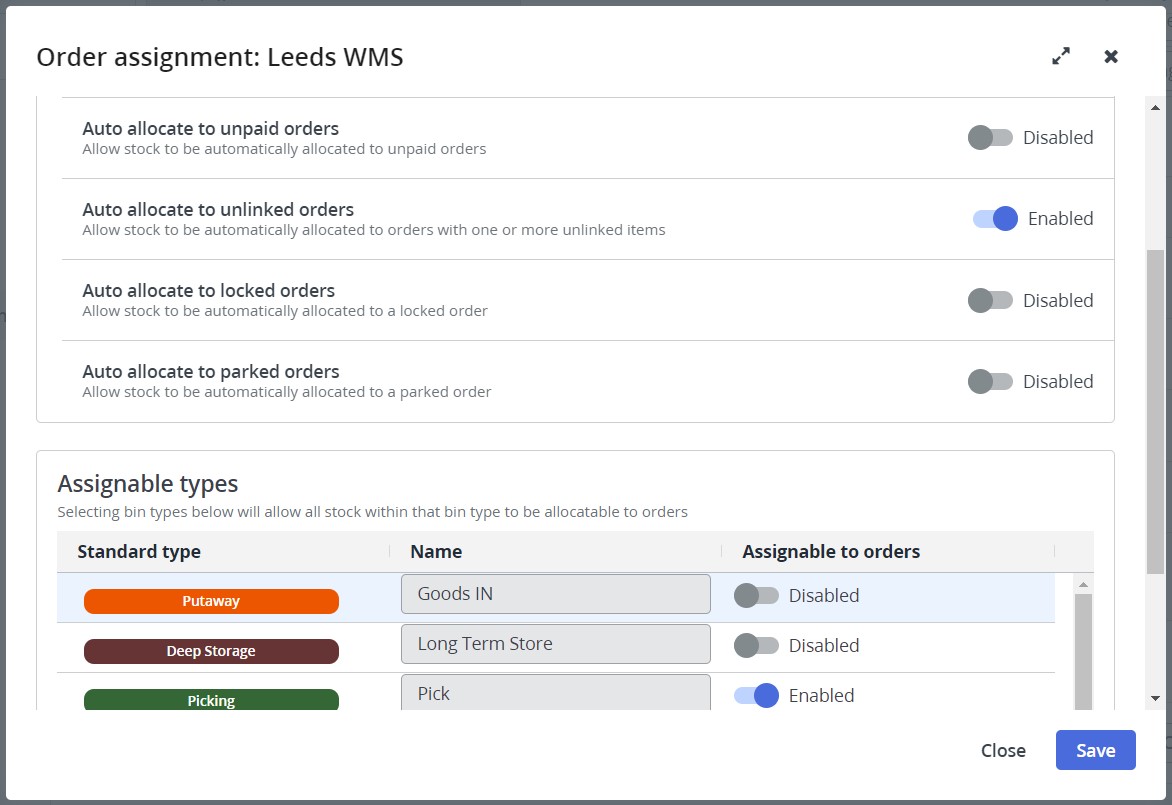Select the orange Putaway type badge
This screenshot has height=805, width=1172.
click(x=211, y=602)
